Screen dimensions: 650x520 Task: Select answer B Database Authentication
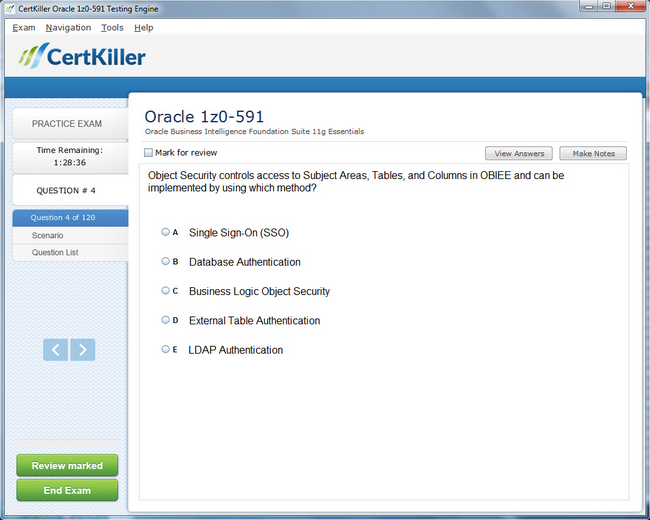pyautogui.click(x=165, y=261)
